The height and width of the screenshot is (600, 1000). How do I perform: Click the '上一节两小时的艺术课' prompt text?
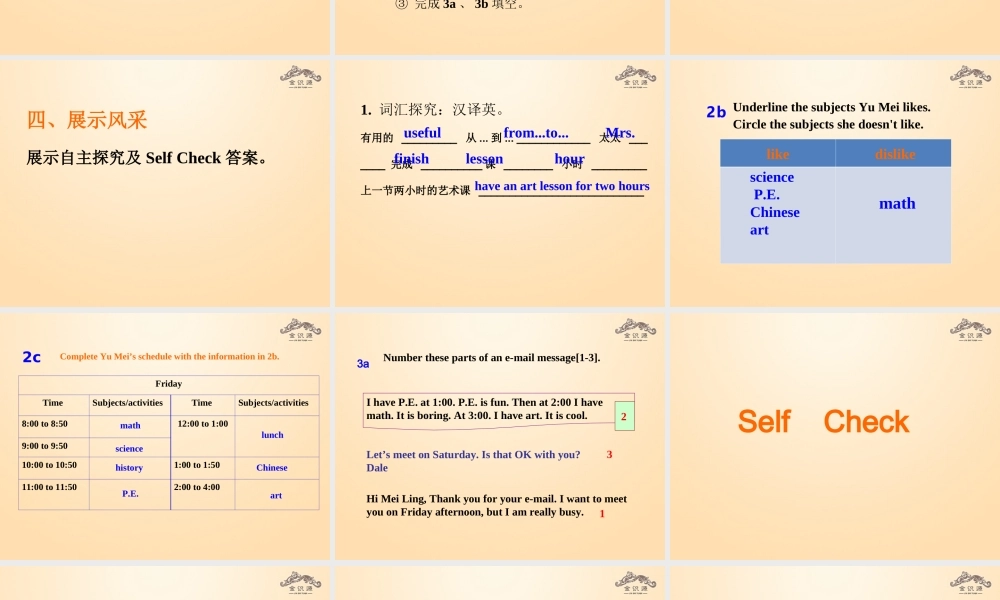pos(415,190)
